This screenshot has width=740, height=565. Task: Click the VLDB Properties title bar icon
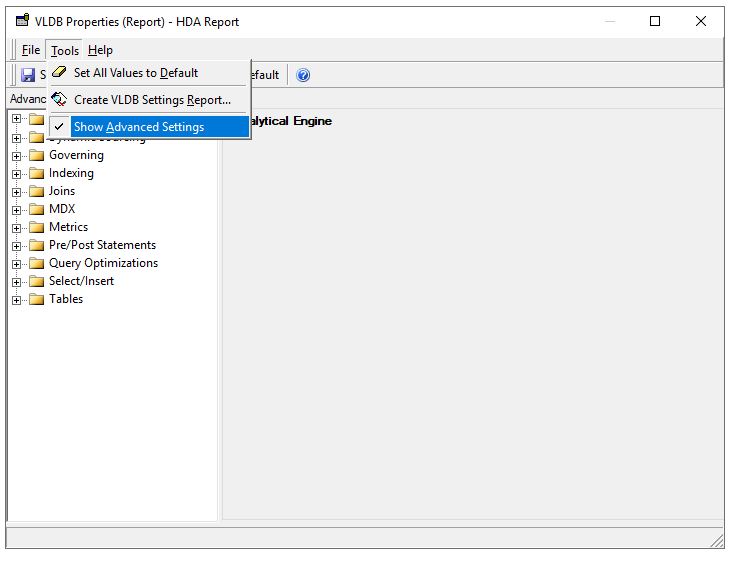[x=22, y=21]
